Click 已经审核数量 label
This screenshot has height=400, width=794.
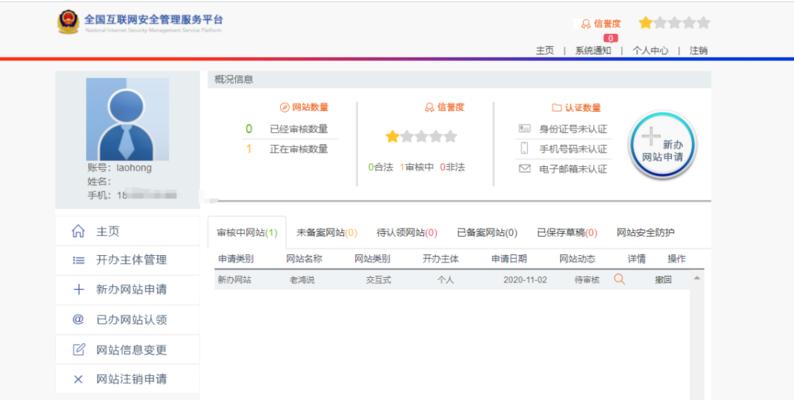point(299,129)
